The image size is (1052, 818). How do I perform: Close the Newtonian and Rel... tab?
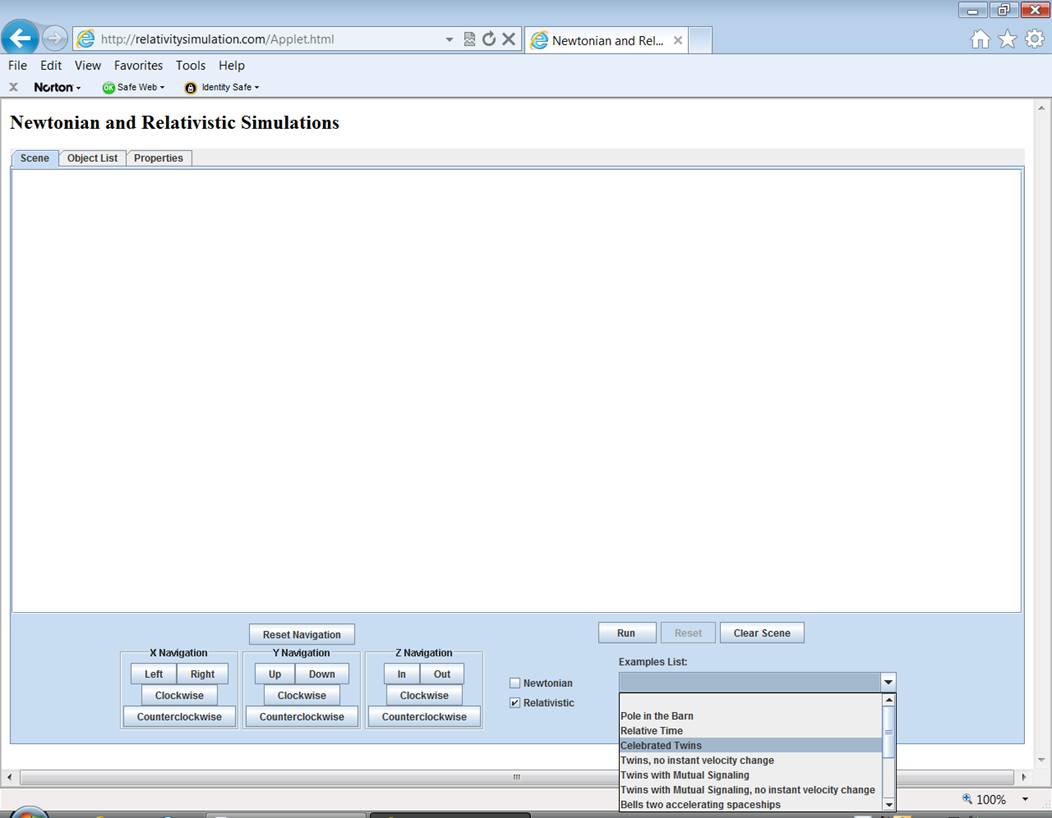click(678, 40)
